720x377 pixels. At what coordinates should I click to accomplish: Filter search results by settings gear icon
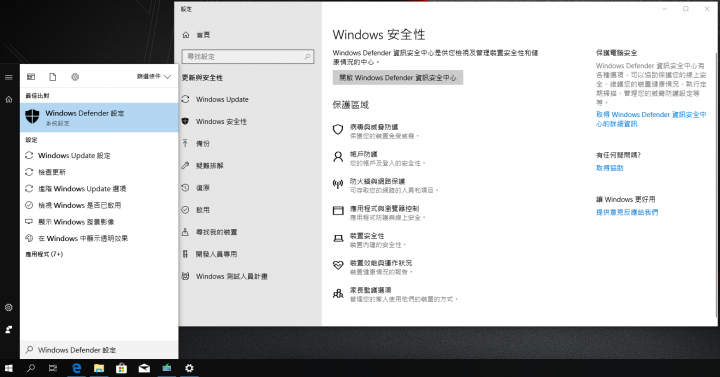point(75,77)
